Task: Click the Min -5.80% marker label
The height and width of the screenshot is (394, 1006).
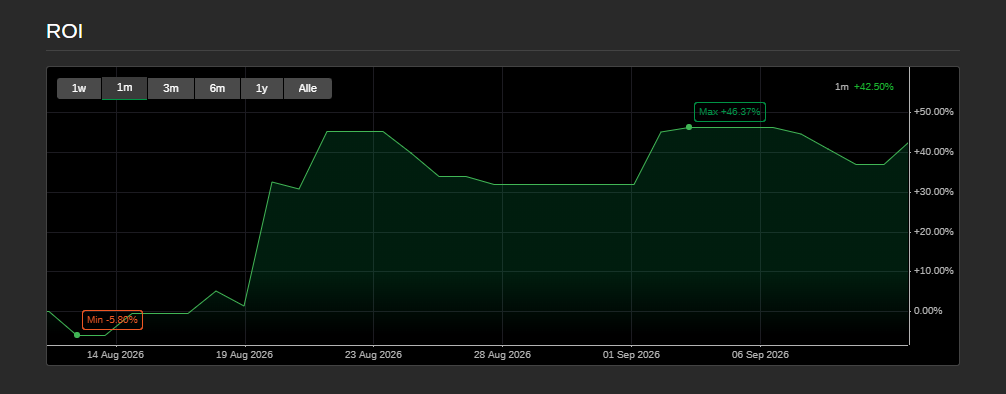Action: coord(112,320)
